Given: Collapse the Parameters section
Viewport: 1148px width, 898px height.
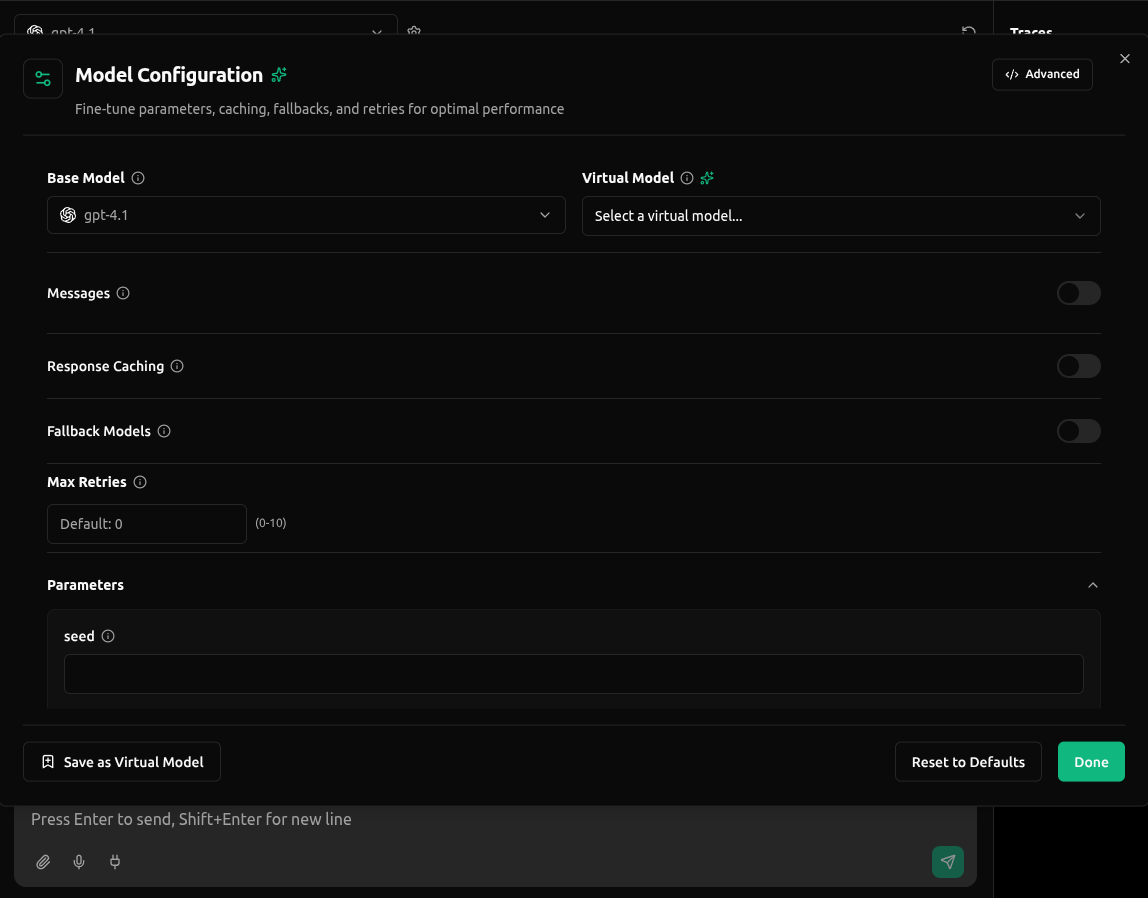Looking at the screenshot, I should (x=1092, y=585).
